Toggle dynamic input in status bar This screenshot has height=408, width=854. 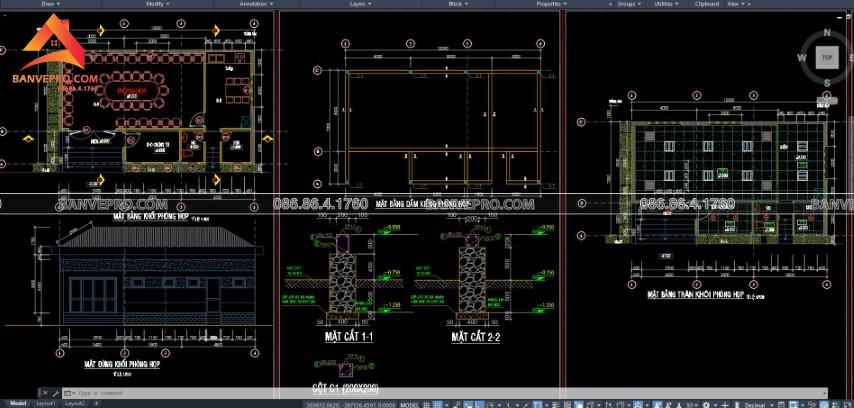tap(468, 405)
